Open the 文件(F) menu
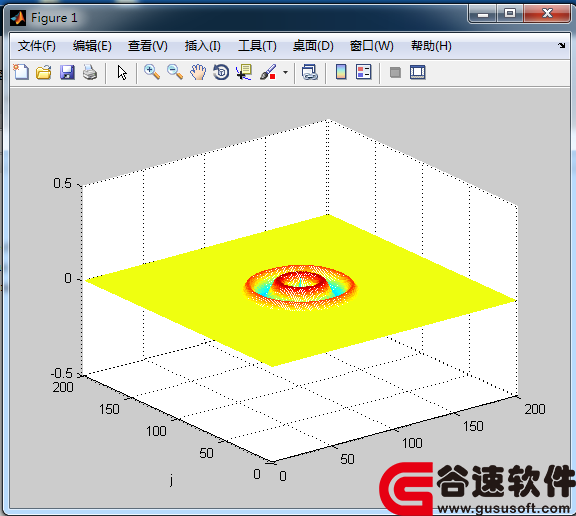 click(37, 46)
